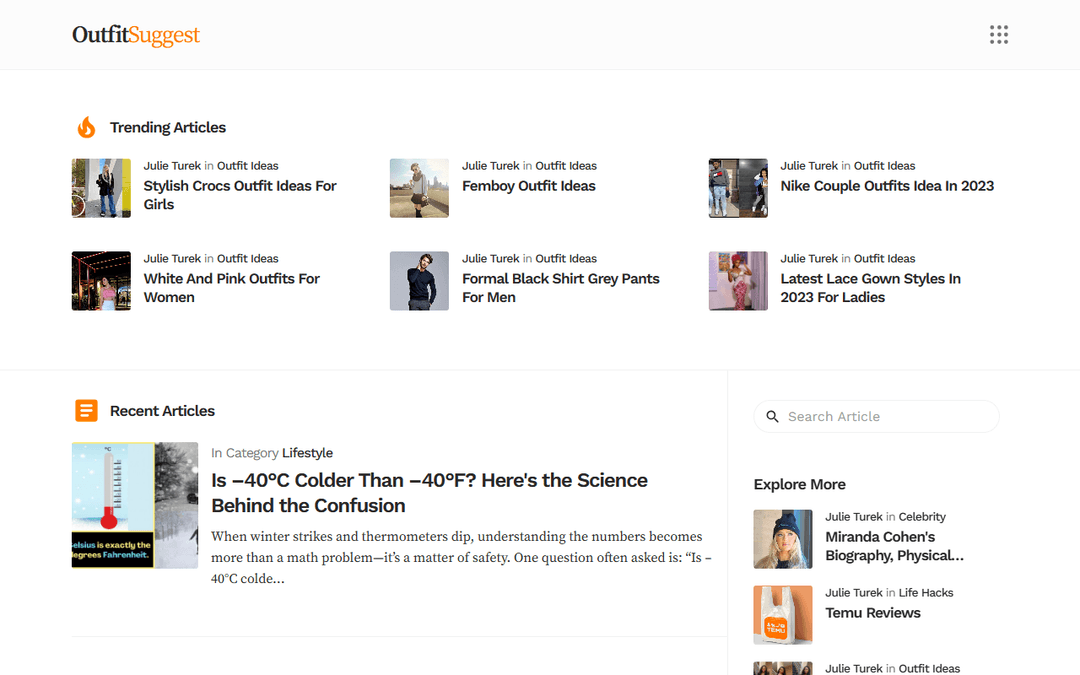Open Temu Reviews article
Image resolution: width=1080 pixels, height=675 pixels.
pyautogui.click(x=873, y=613)
